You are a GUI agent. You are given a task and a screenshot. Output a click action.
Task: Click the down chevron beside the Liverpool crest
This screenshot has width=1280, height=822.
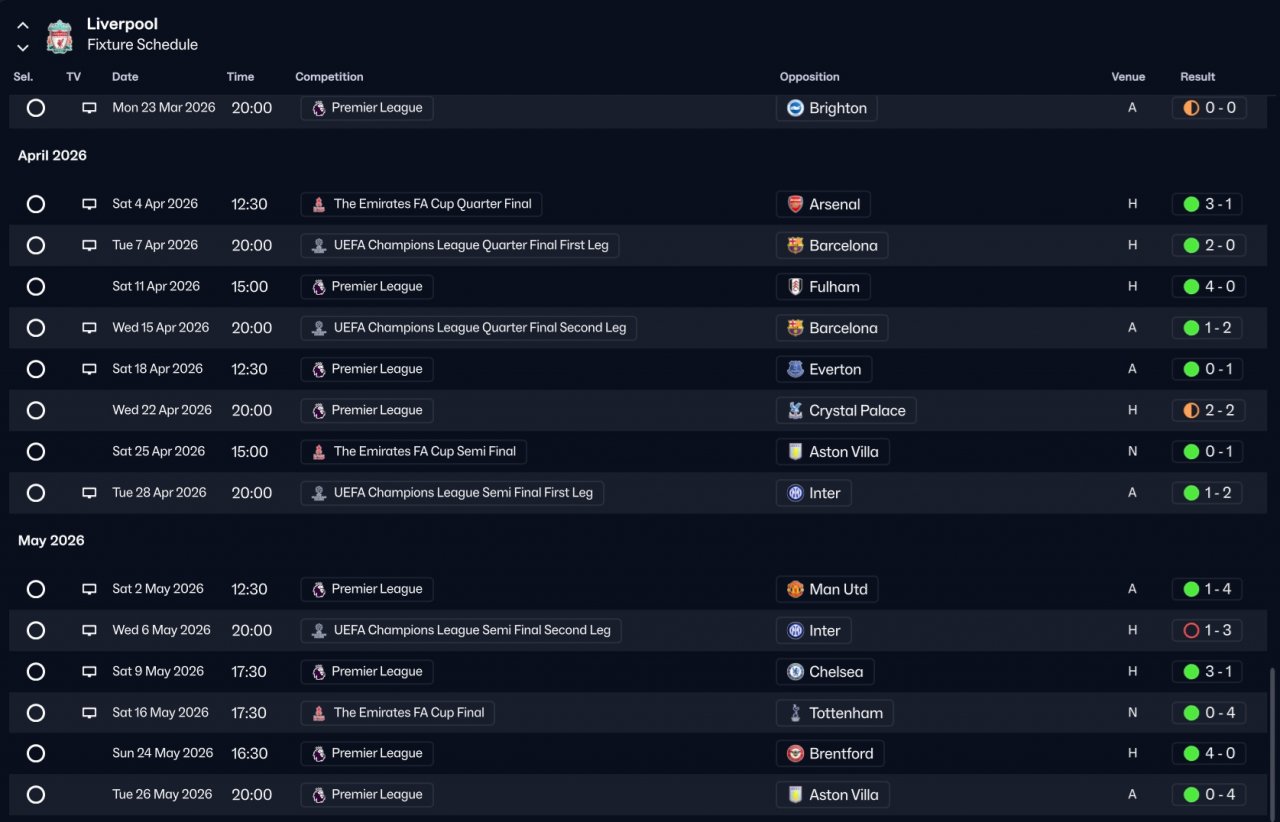click(x=23, y=47)
